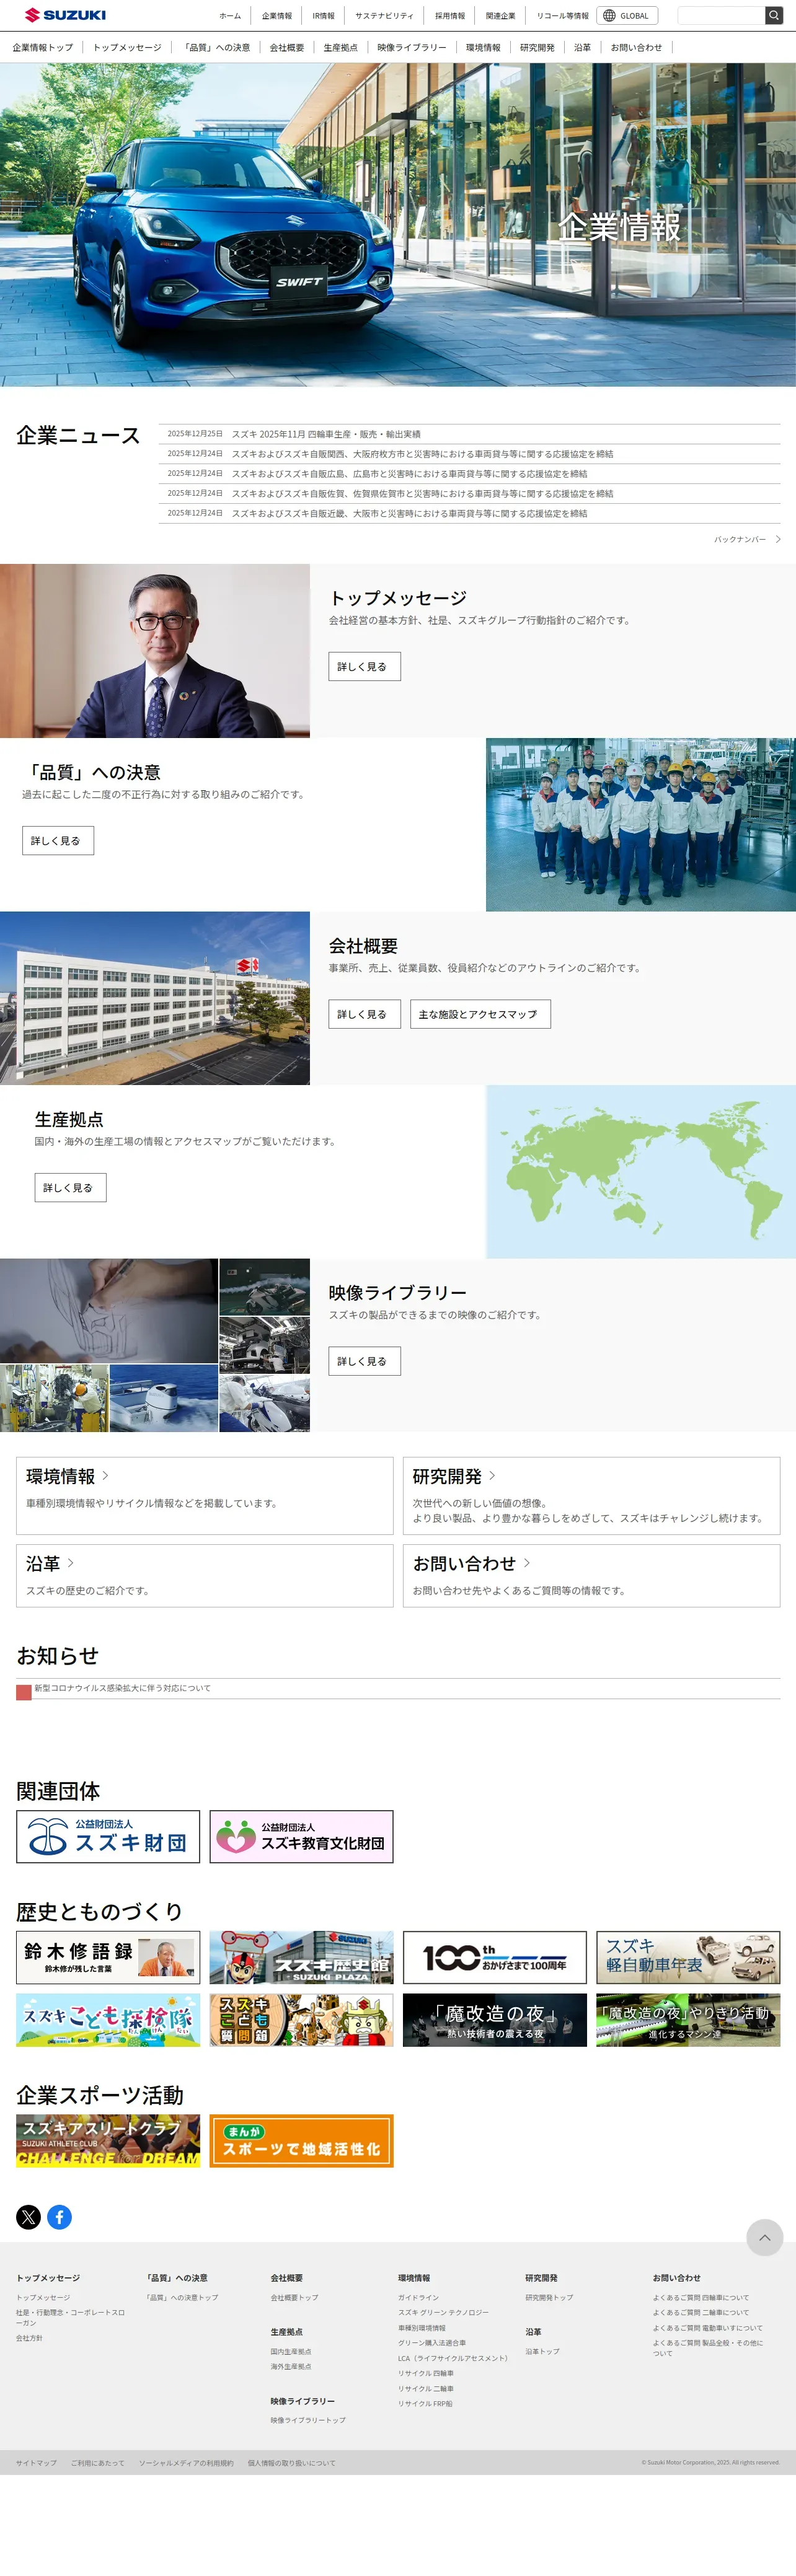Open スズキ グリーン テクノロジー footer link
Screen dimensions: 796x2576
[x=443, y=2313]
